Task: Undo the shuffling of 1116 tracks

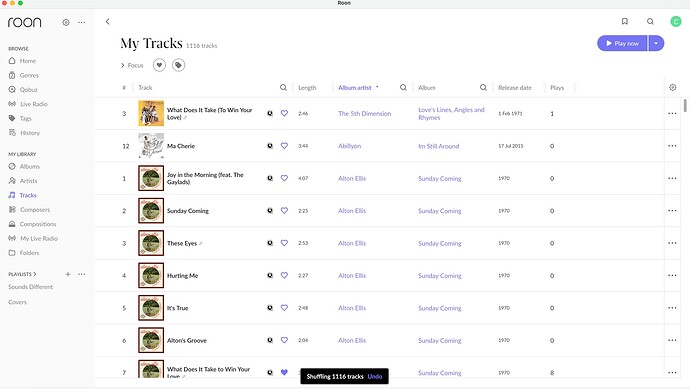Action: 375,377
